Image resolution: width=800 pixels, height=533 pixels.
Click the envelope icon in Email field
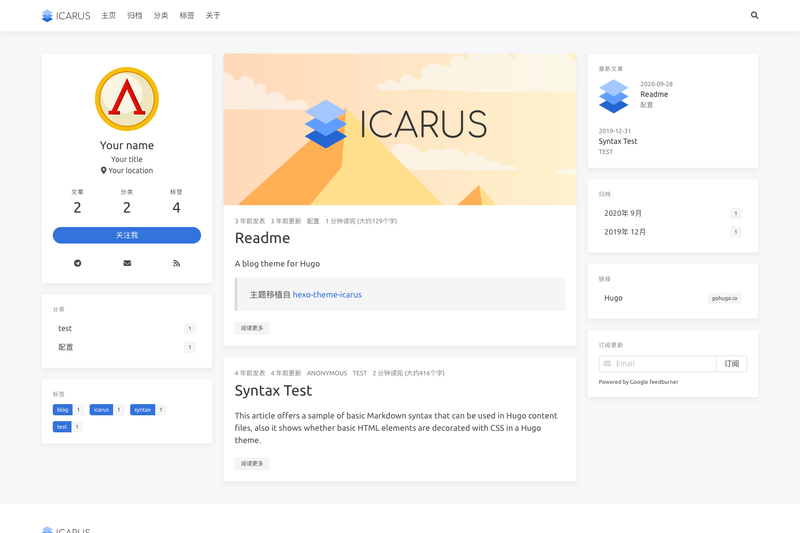607,364
